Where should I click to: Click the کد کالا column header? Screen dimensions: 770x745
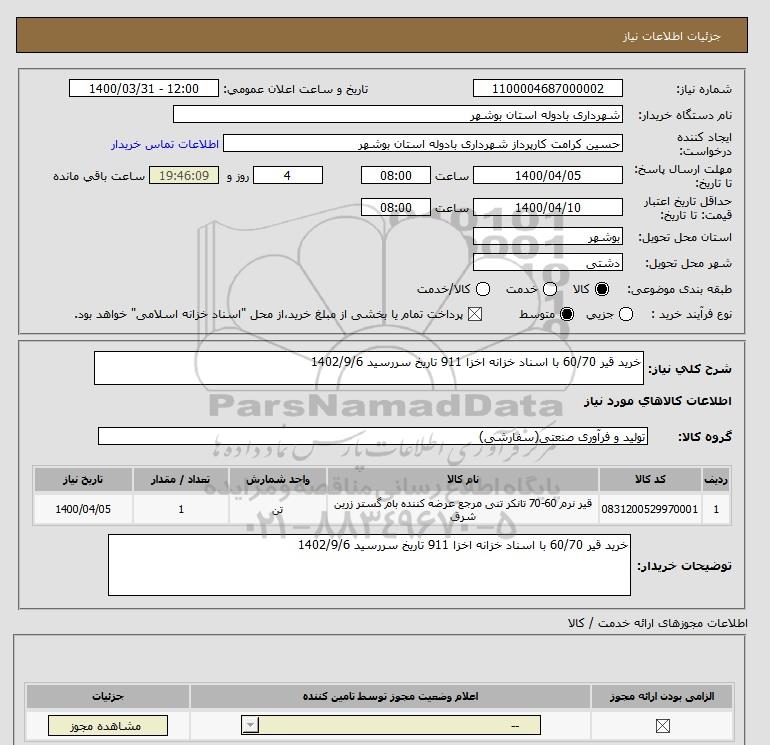[650, 479]
